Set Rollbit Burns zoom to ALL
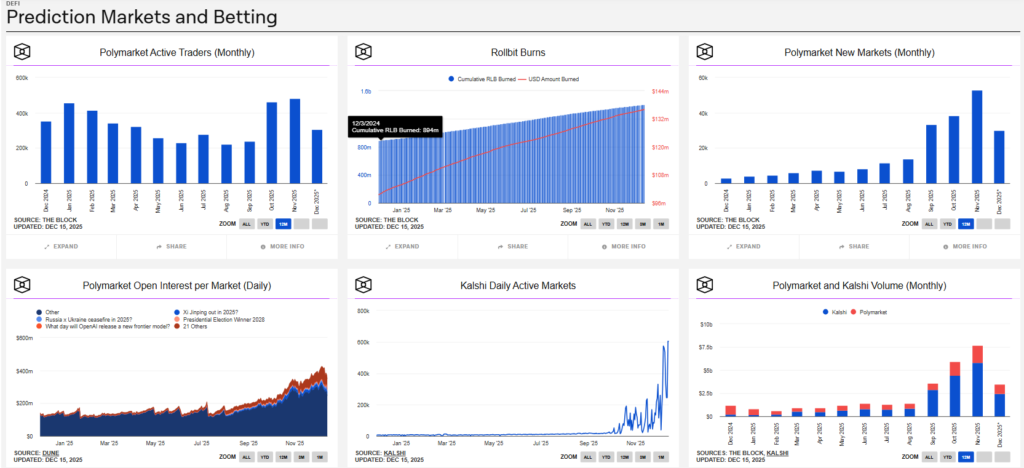1024x468 pixels. tap(587, 224)
